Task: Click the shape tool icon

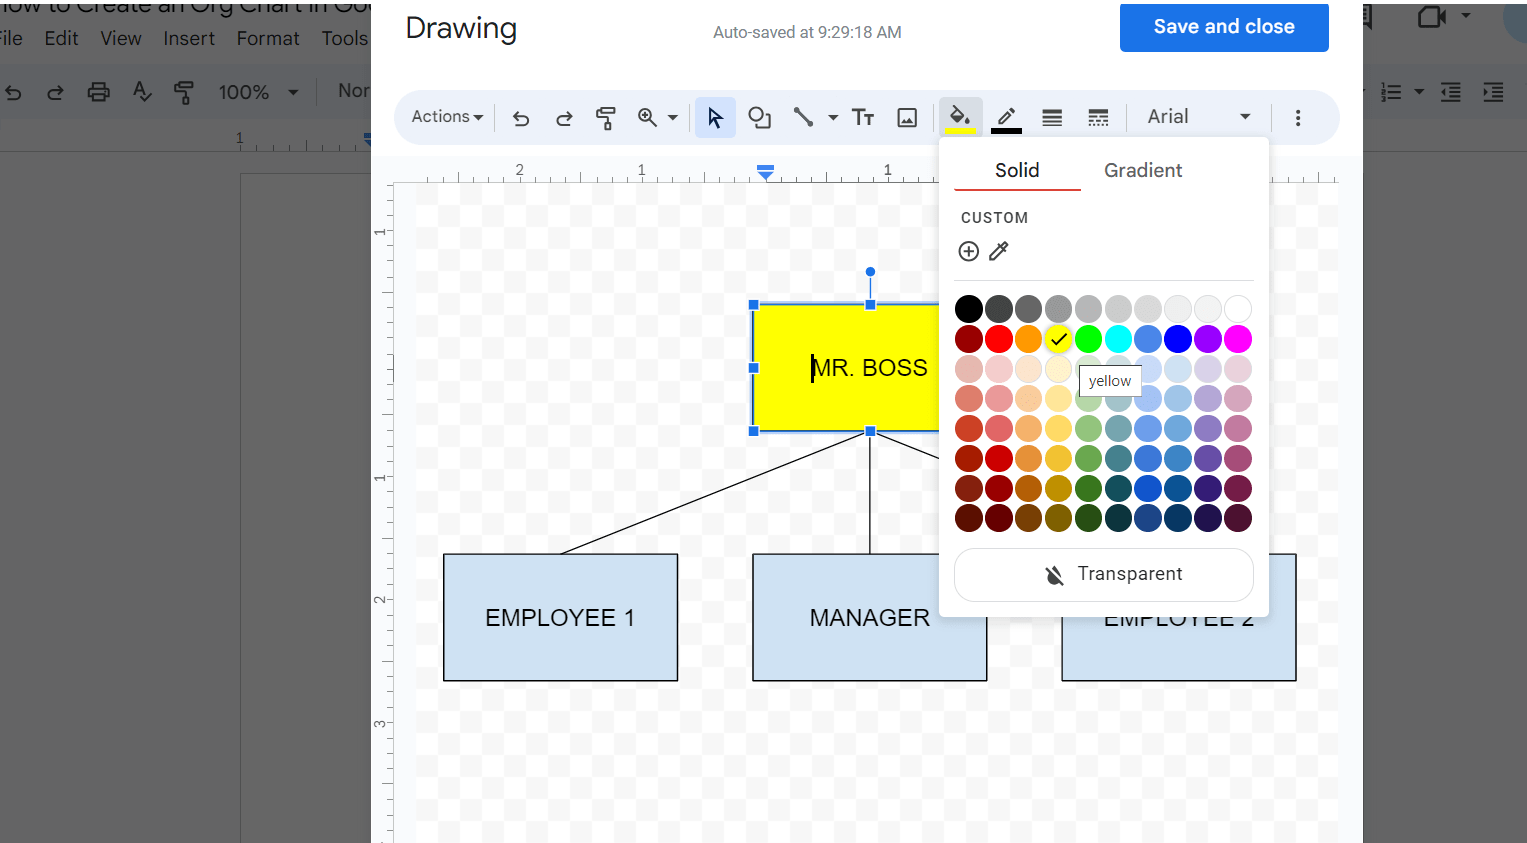Action: (759, 117)
